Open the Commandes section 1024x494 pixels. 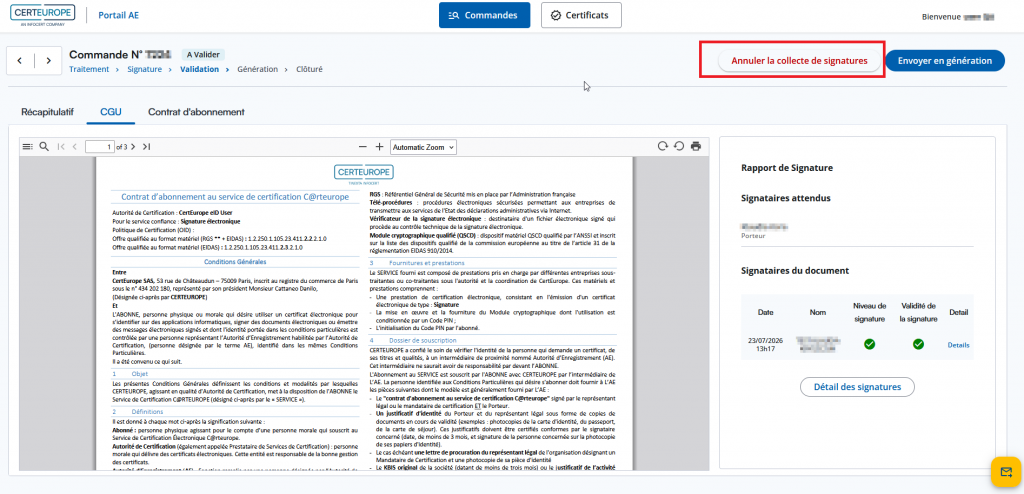484,15
